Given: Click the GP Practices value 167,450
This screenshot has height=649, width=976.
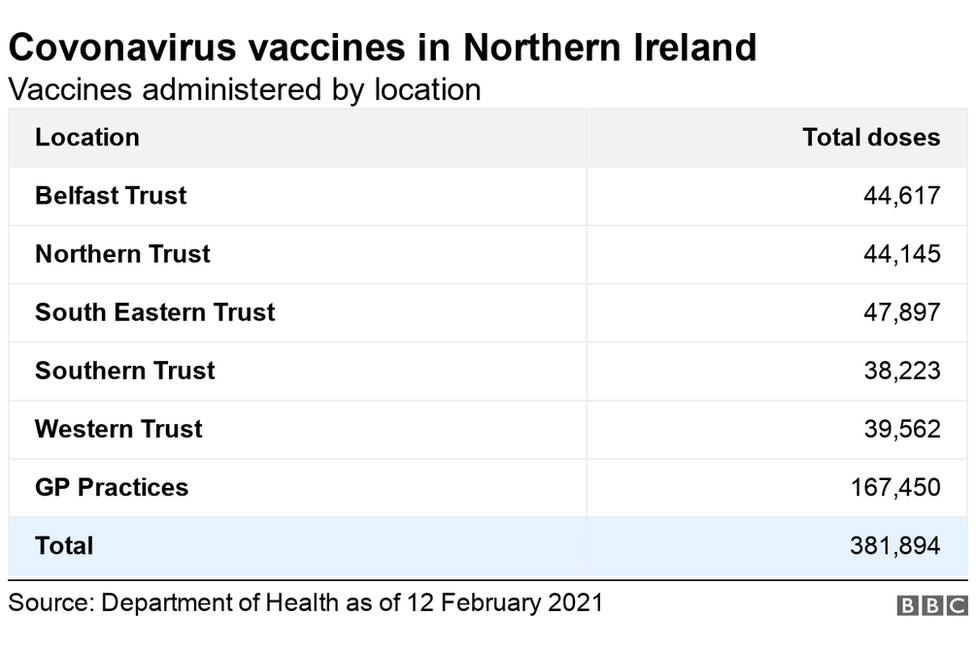Looking at the screenshot, I should [894, 487].
